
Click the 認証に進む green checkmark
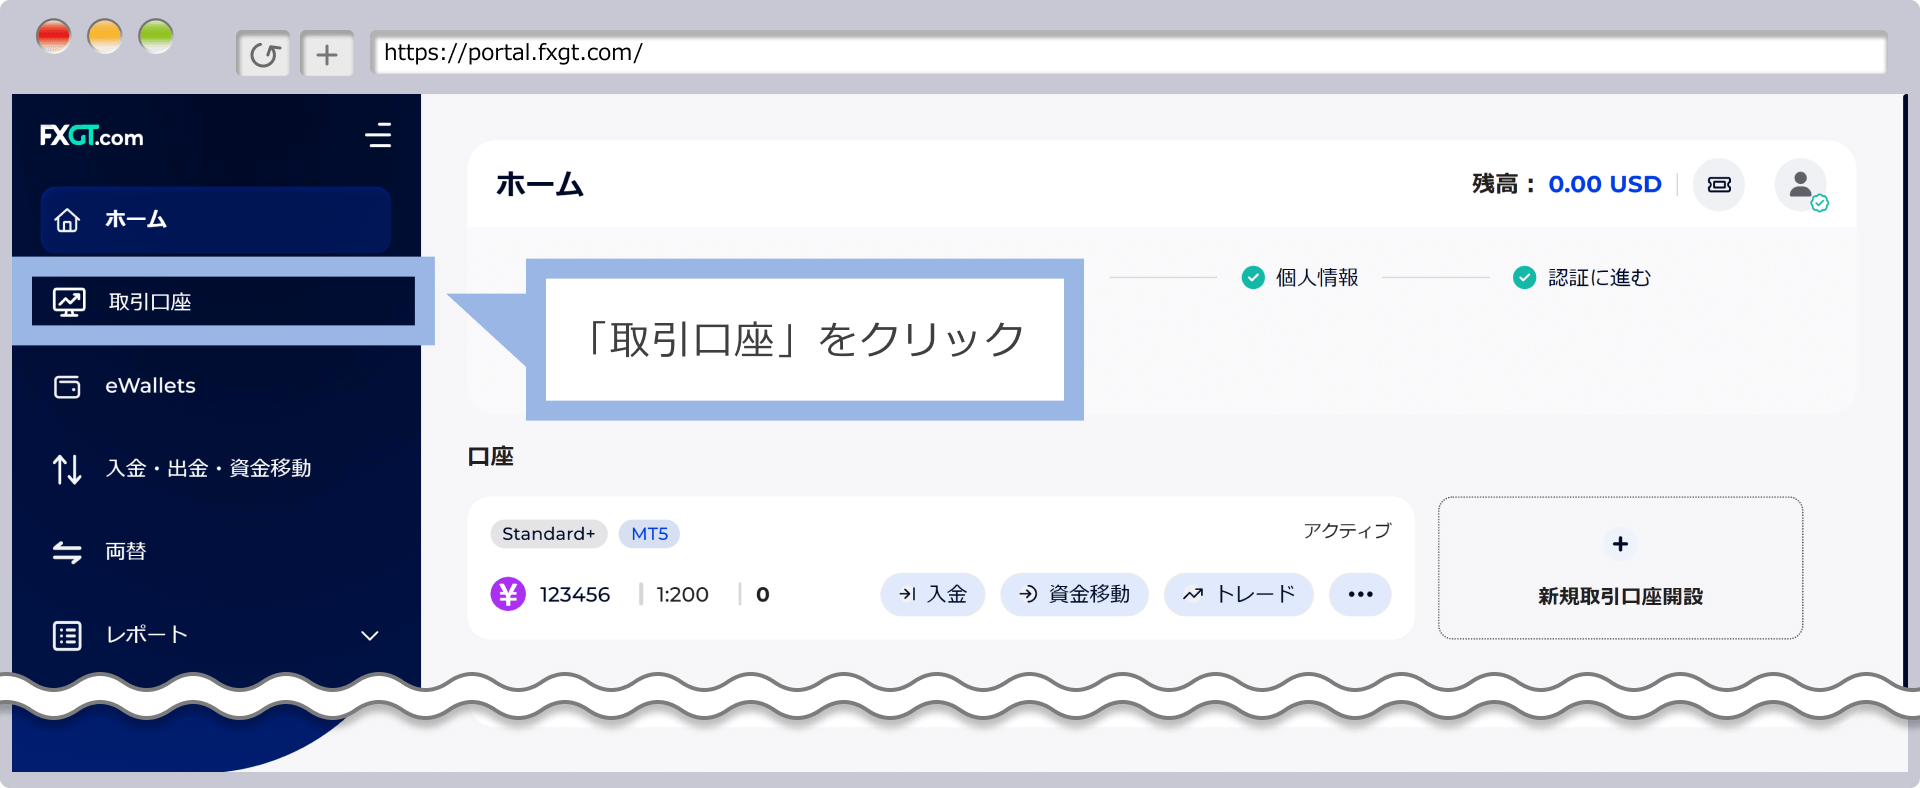pos(1524,277)
